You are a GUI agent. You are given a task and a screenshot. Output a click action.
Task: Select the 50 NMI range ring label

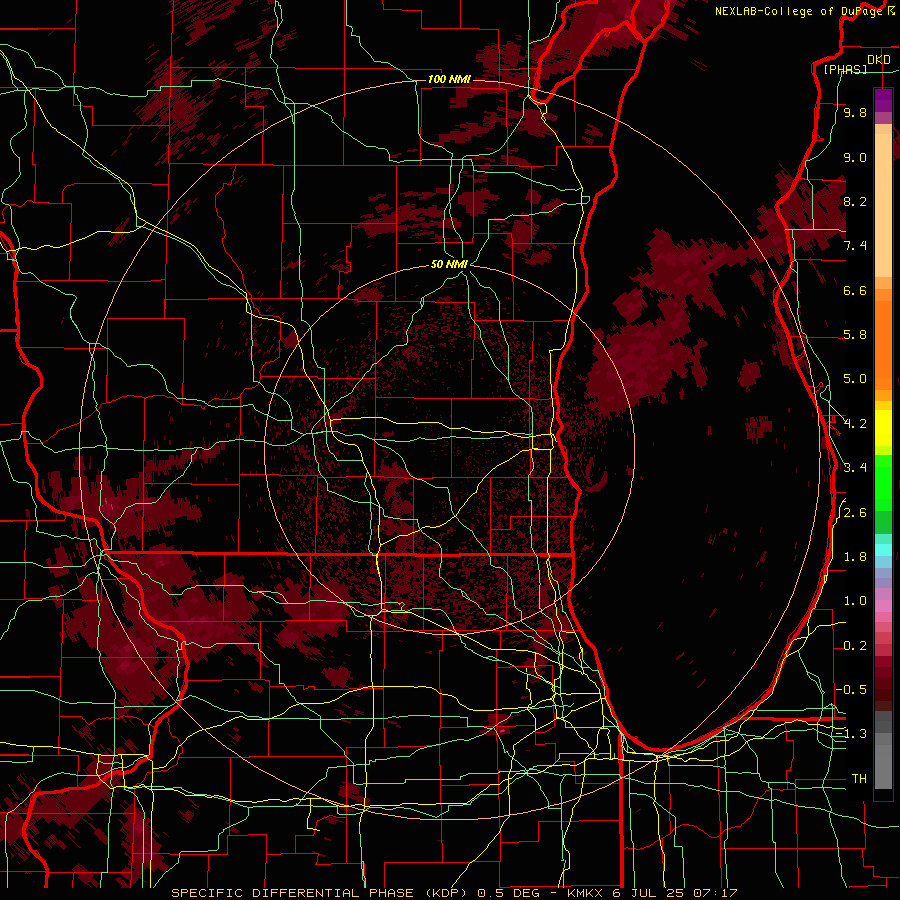[449, 264]
